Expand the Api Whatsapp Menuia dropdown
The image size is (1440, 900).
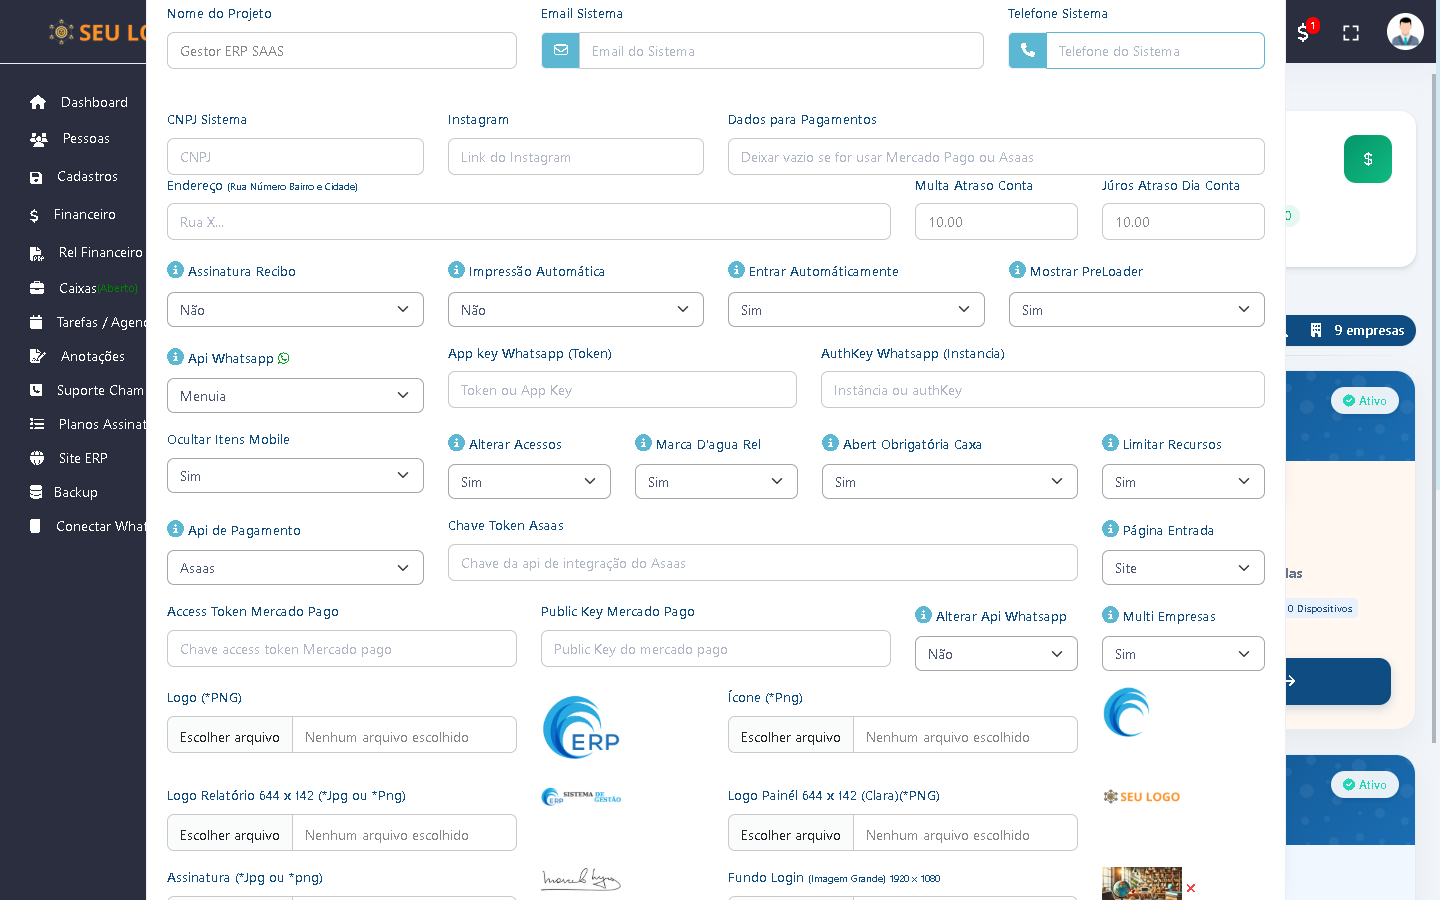(295, 396)
